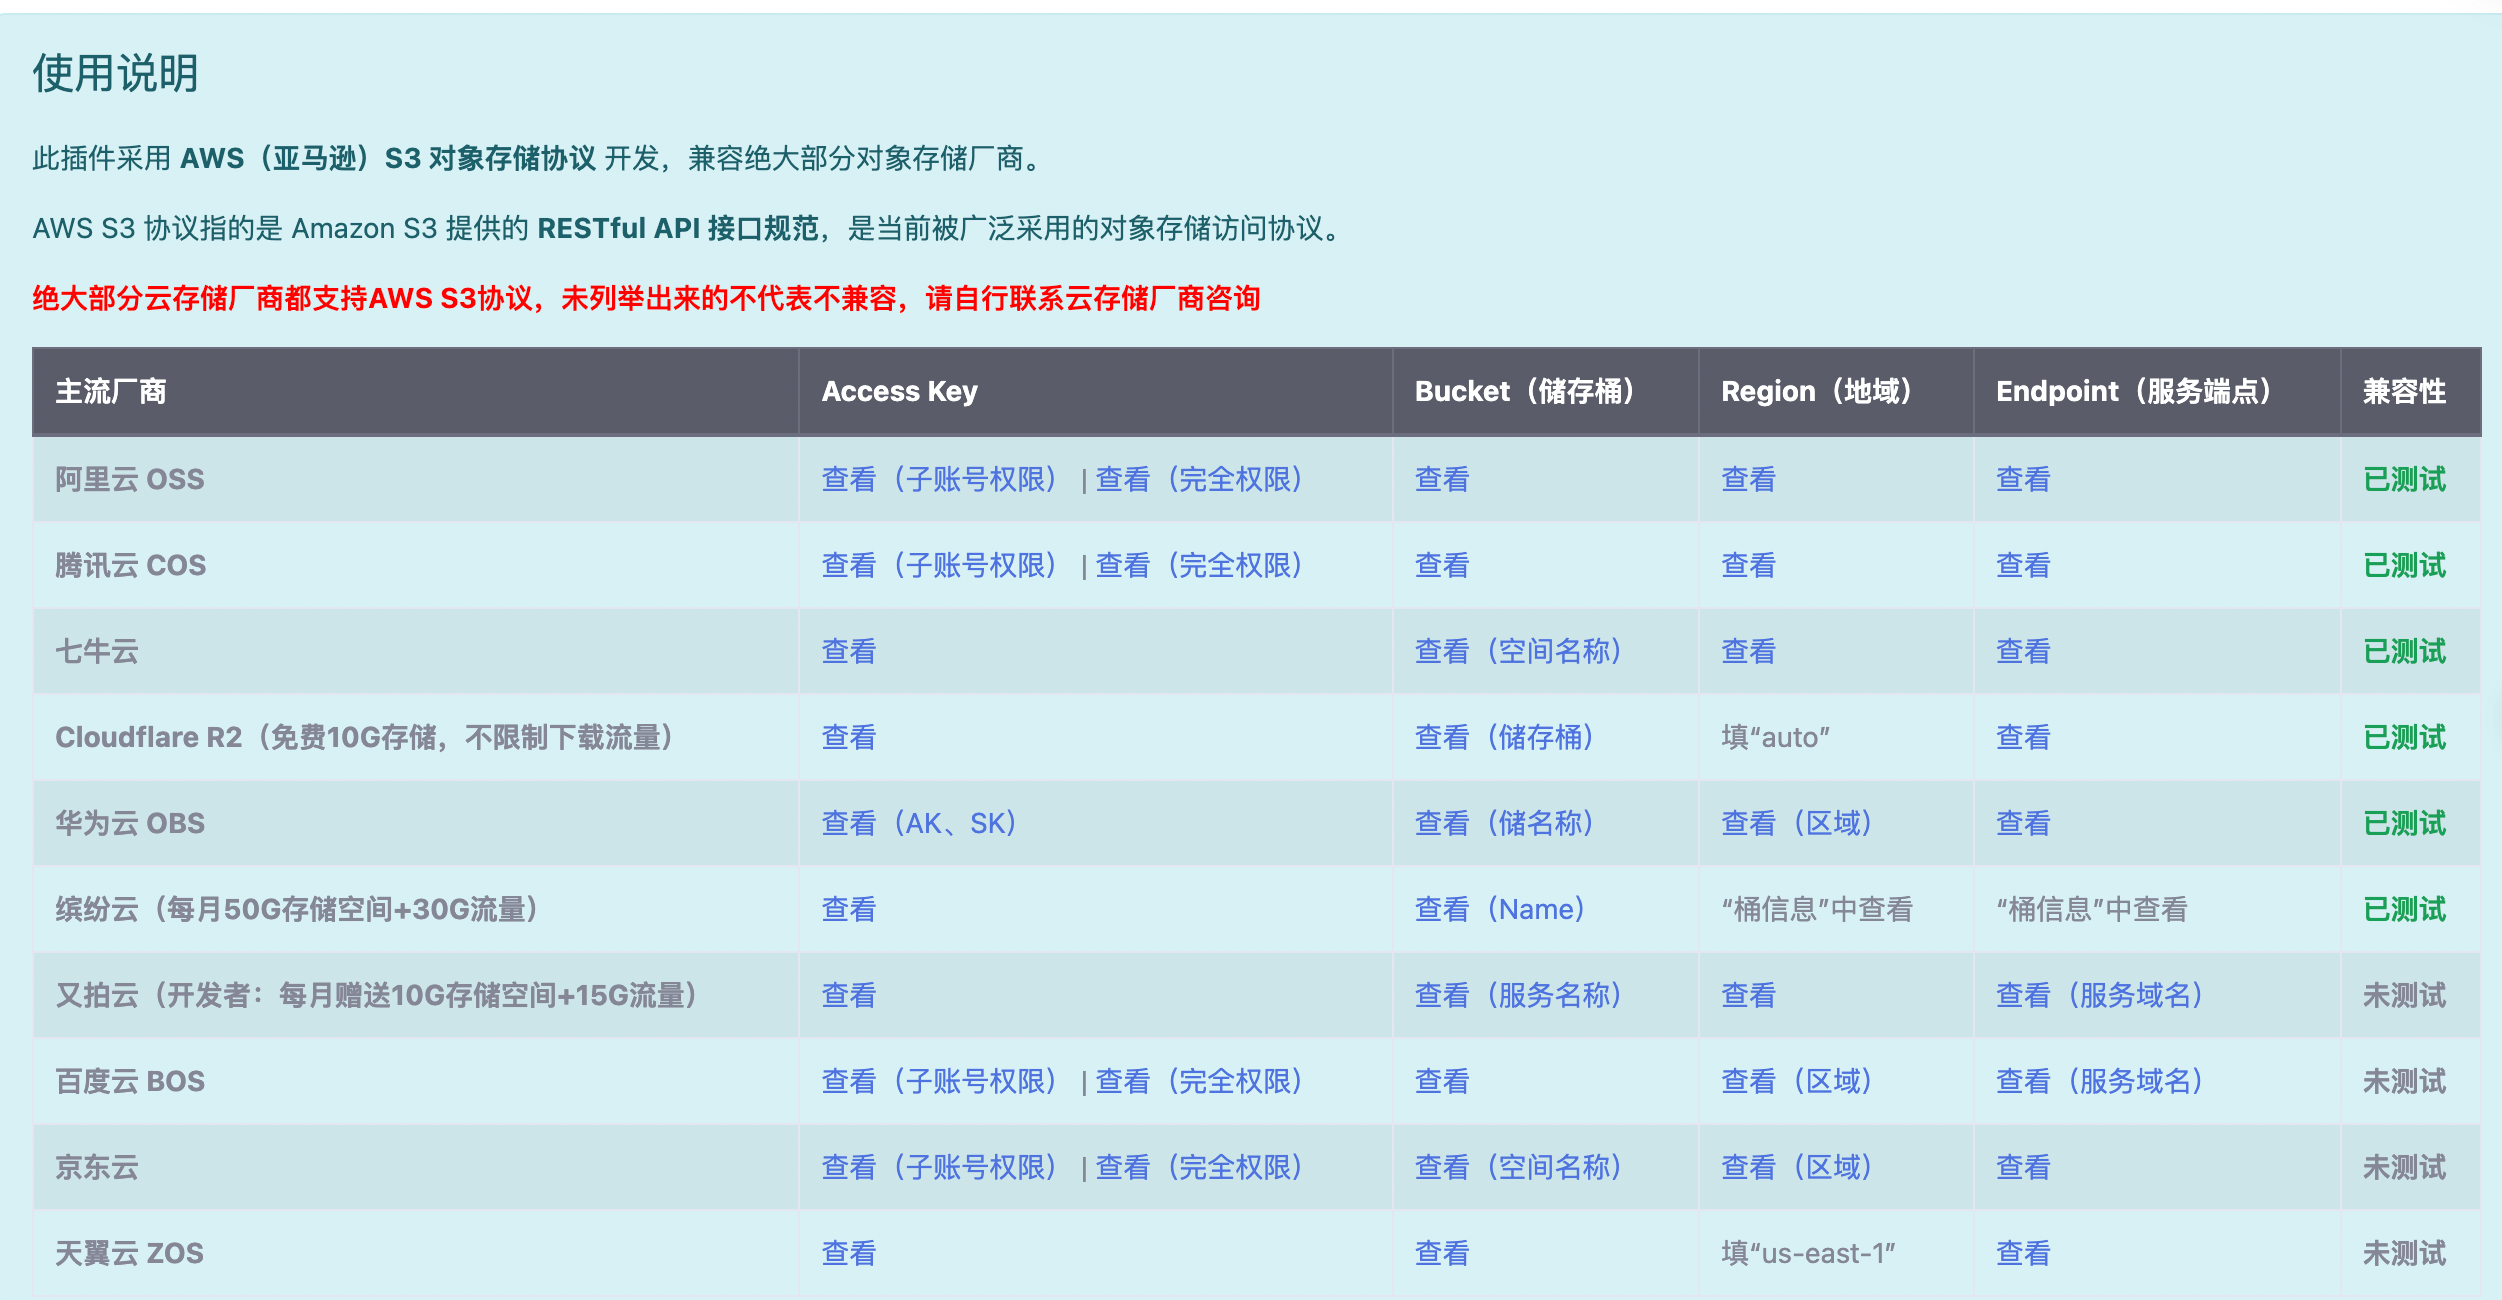2502x1300 pixels.
Task: View 腾讯云 COS Bucket link
Action: pyautogui.click(x=1442, y=566)
